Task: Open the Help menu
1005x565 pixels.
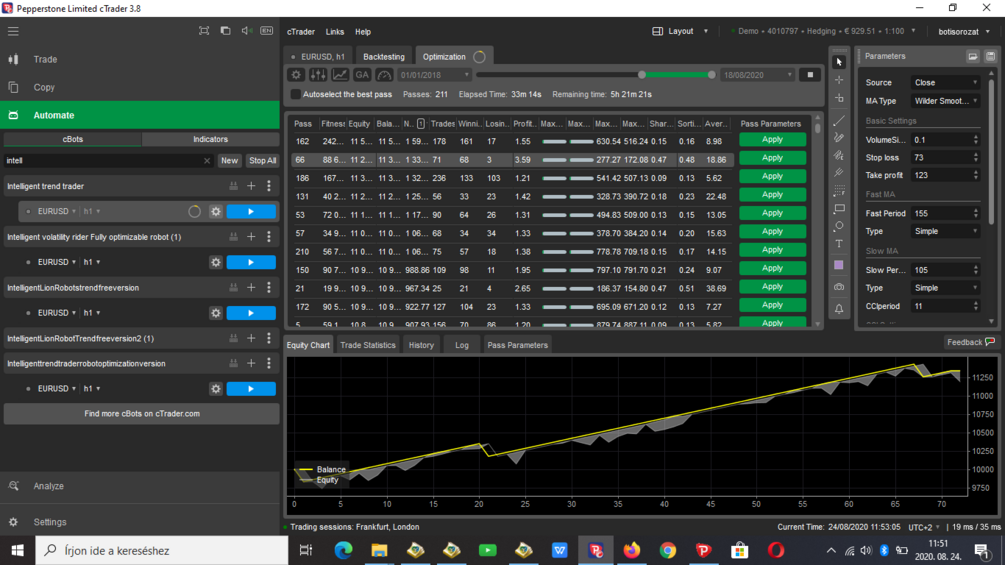Action: pos(363,32)
